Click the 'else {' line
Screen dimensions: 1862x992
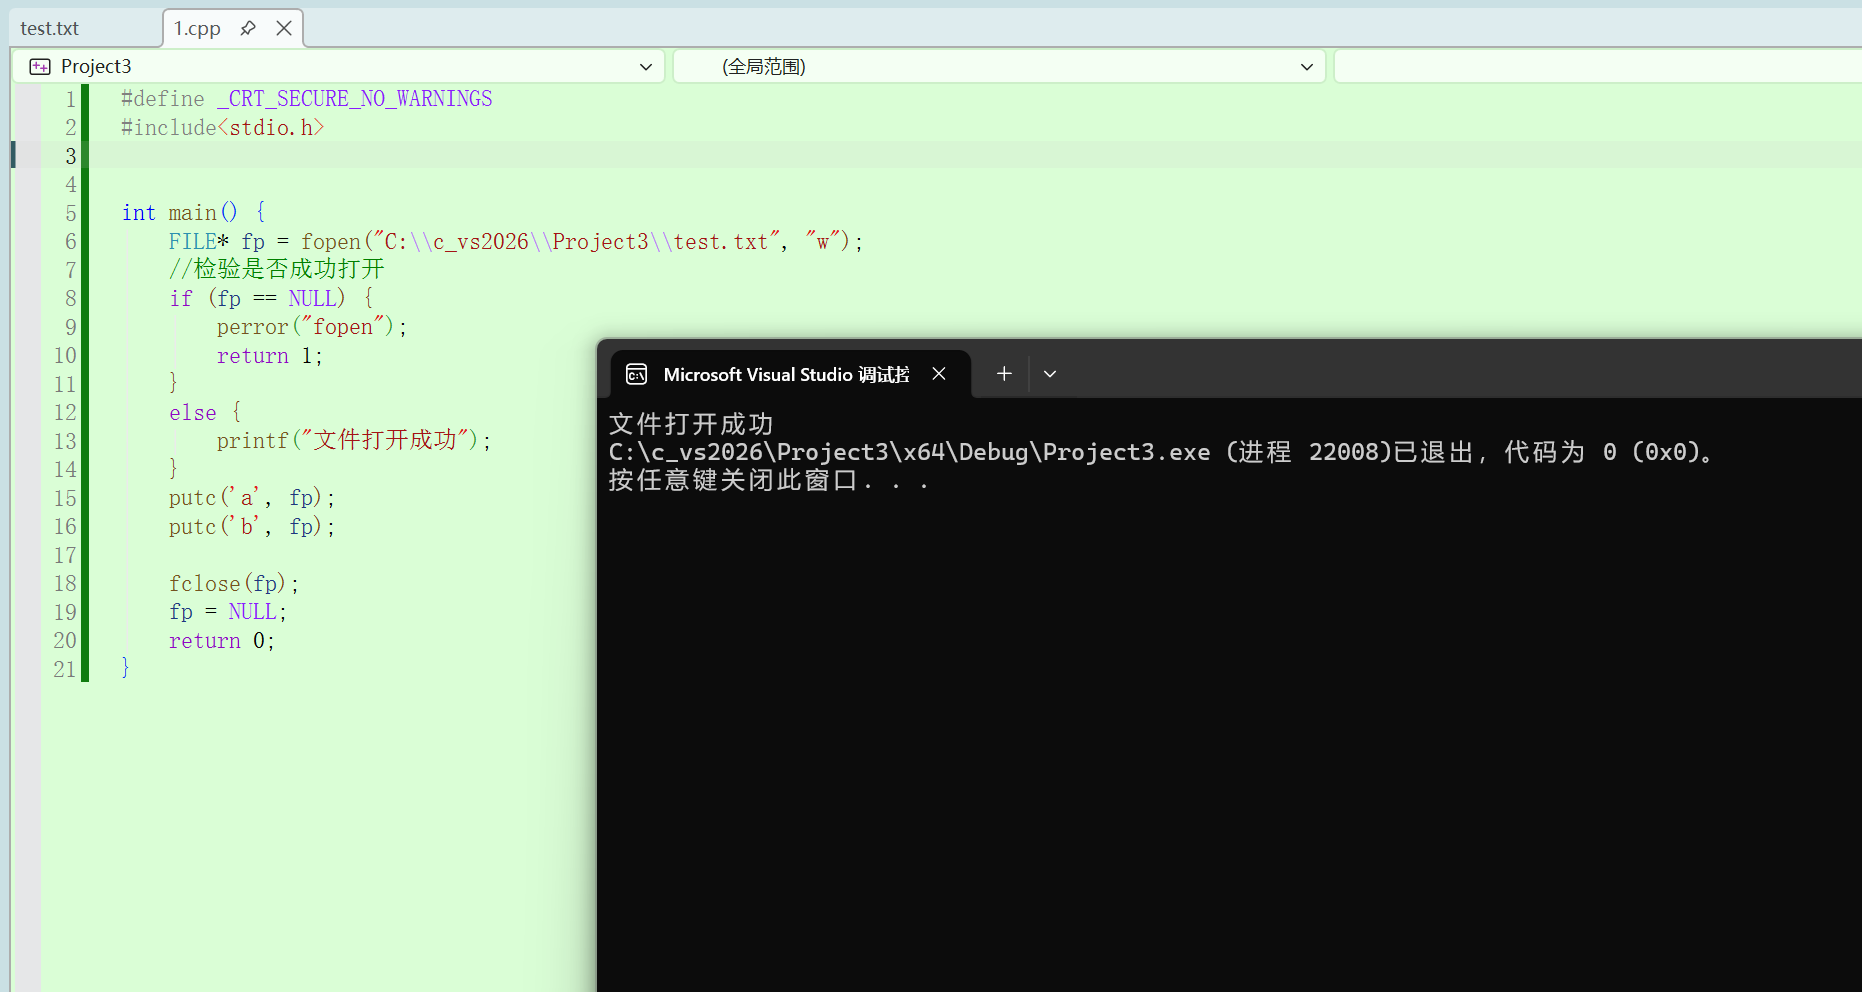click(x=205, y=412)
